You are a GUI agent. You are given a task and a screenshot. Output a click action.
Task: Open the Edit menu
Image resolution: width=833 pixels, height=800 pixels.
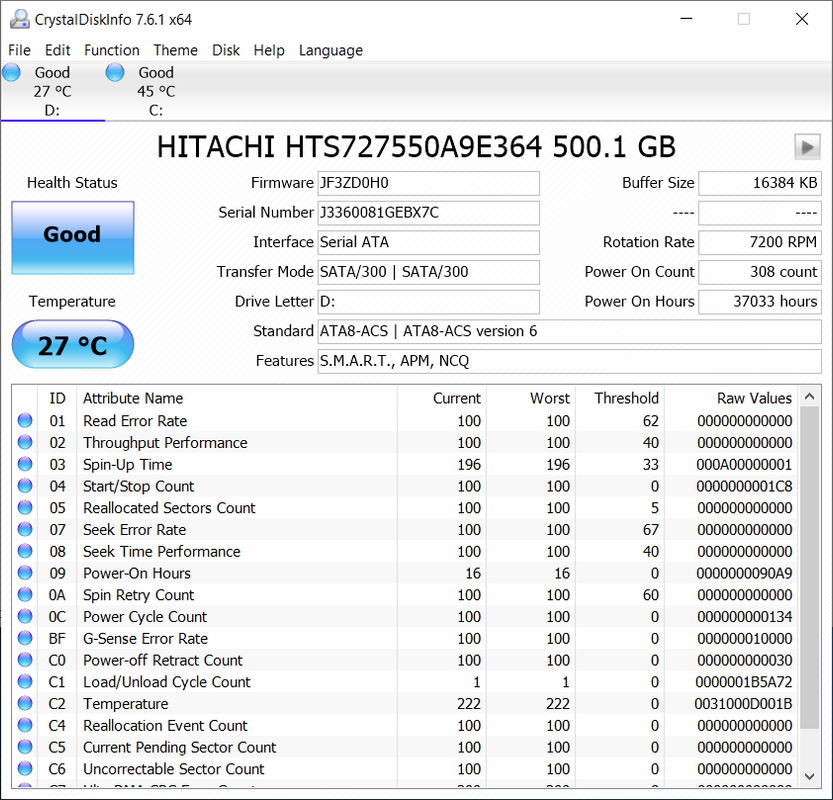57,50
